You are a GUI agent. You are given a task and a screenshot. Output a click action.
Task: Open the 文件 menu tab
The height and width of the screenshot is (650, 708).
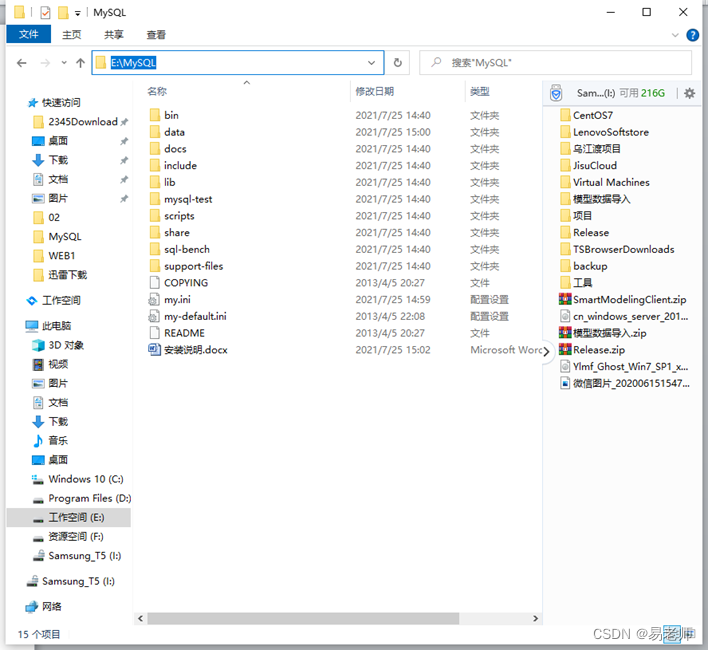pyautogui.click(x=28, y=34)
